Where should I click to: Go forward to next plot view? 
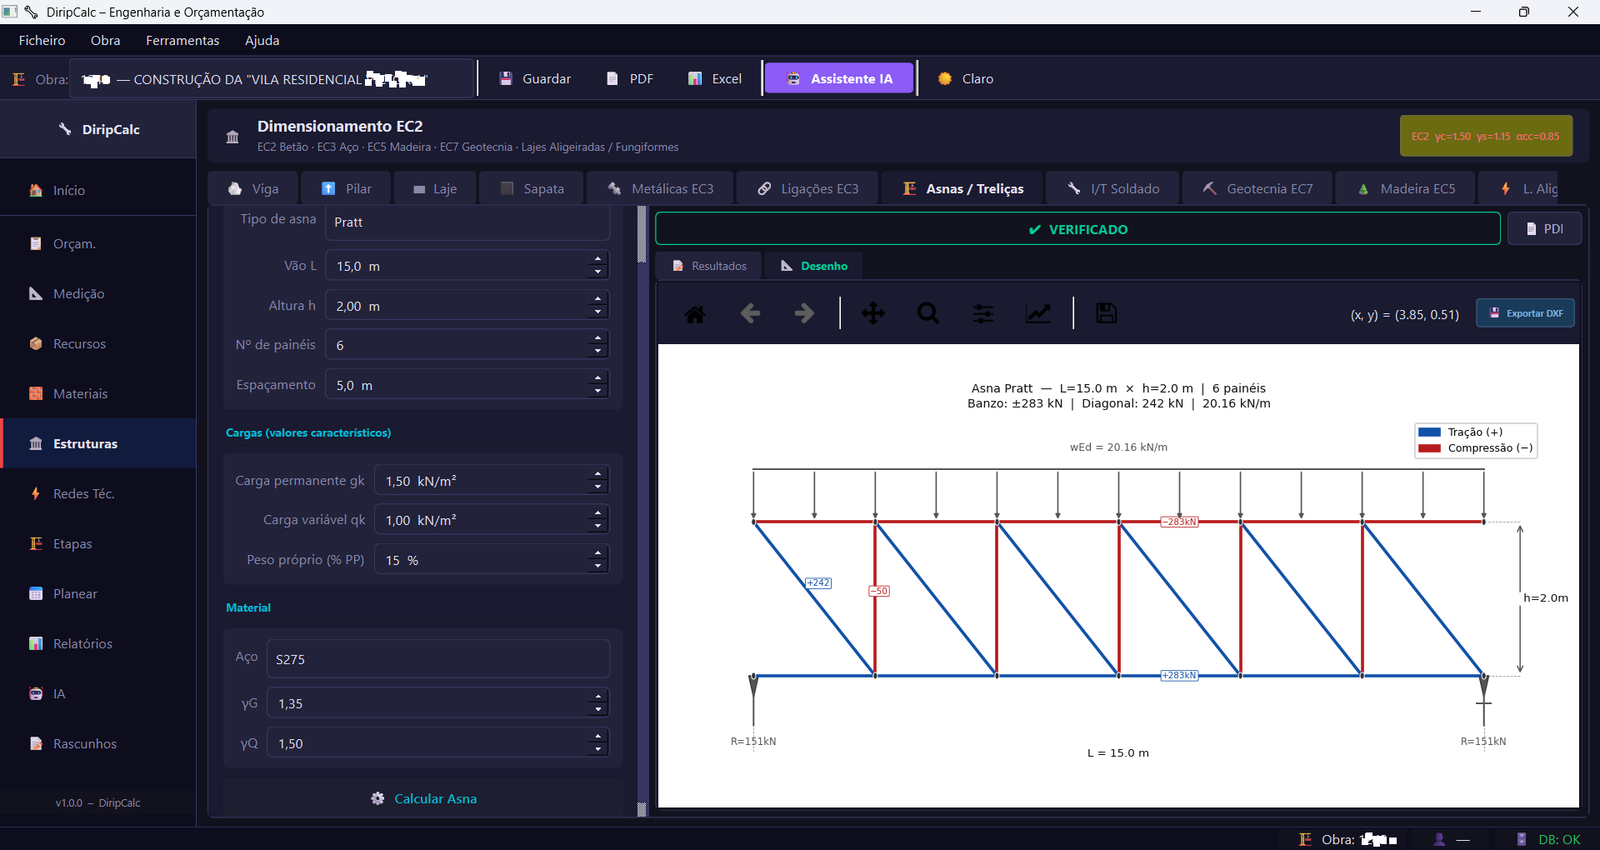(x=804, y=314)
